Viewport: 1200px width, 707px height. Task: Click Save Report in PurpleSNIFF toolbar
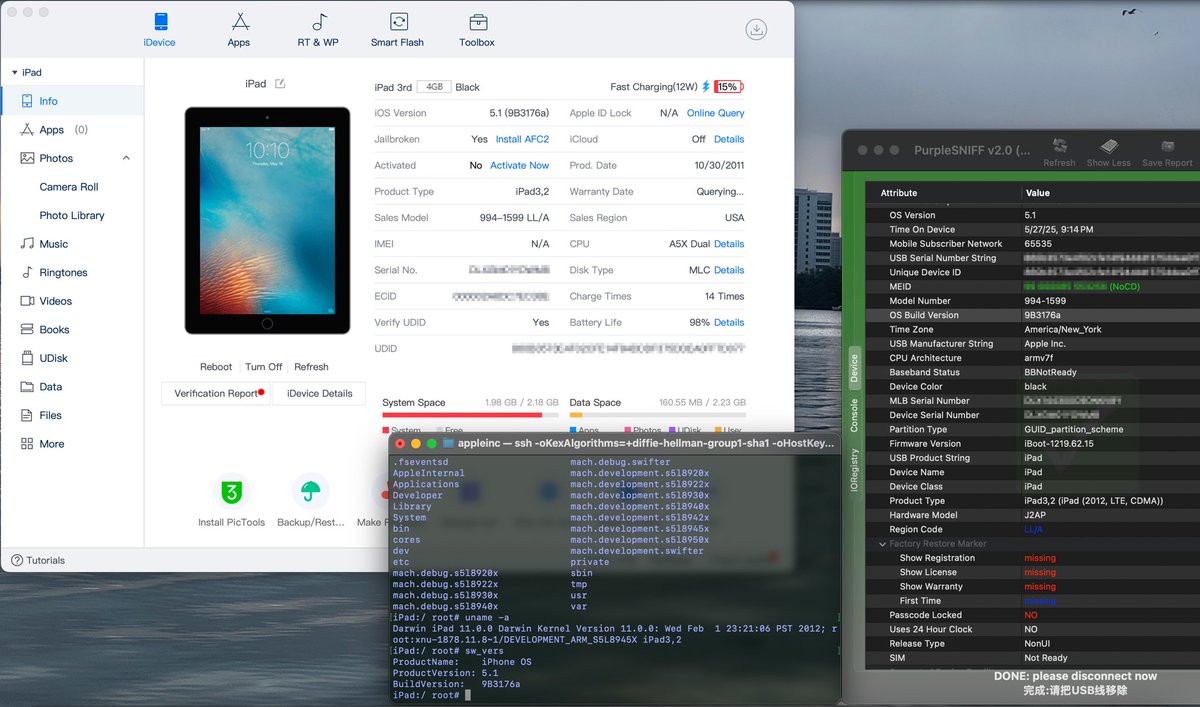click(1167, 152)
